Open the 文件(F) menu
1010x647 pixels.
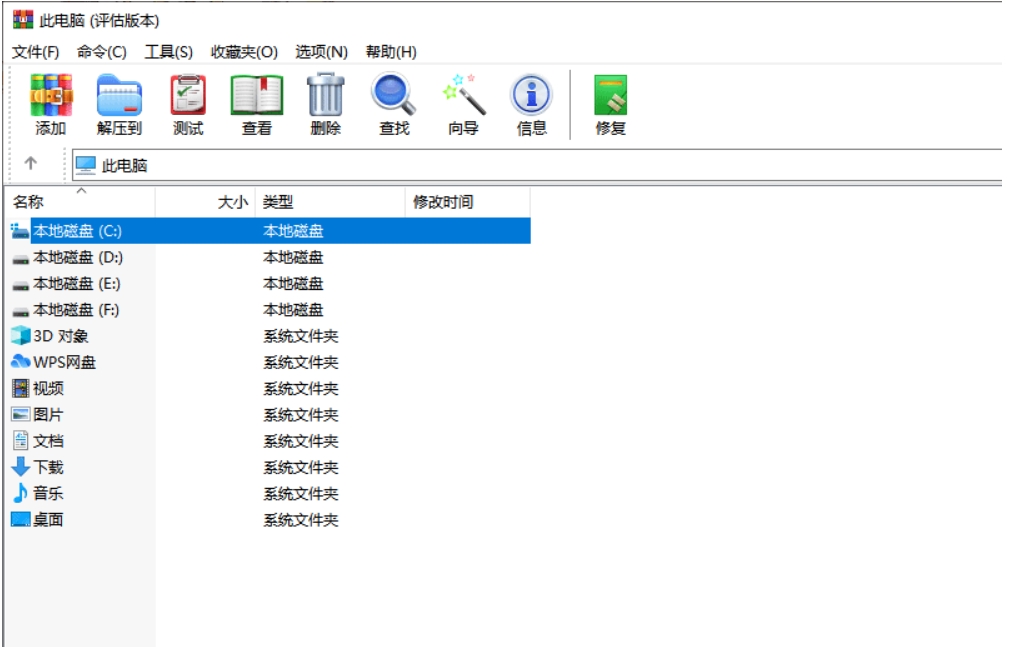(35, 52)
